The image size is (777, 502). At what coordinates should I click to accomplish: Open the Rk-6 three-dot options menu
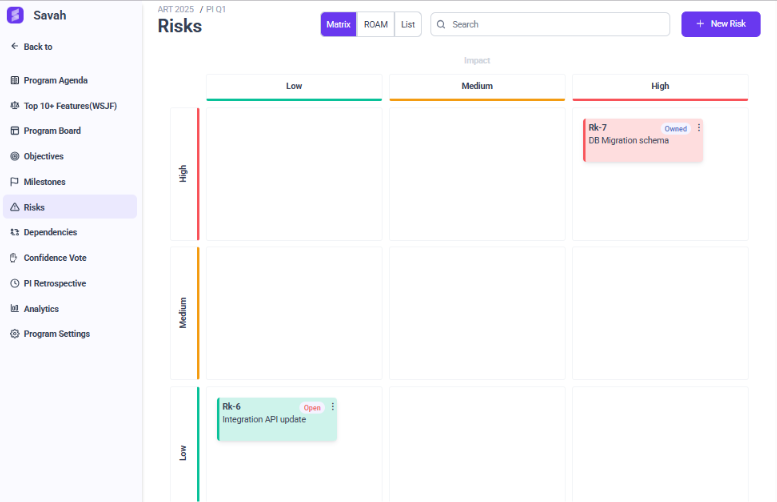click(333, 407)
